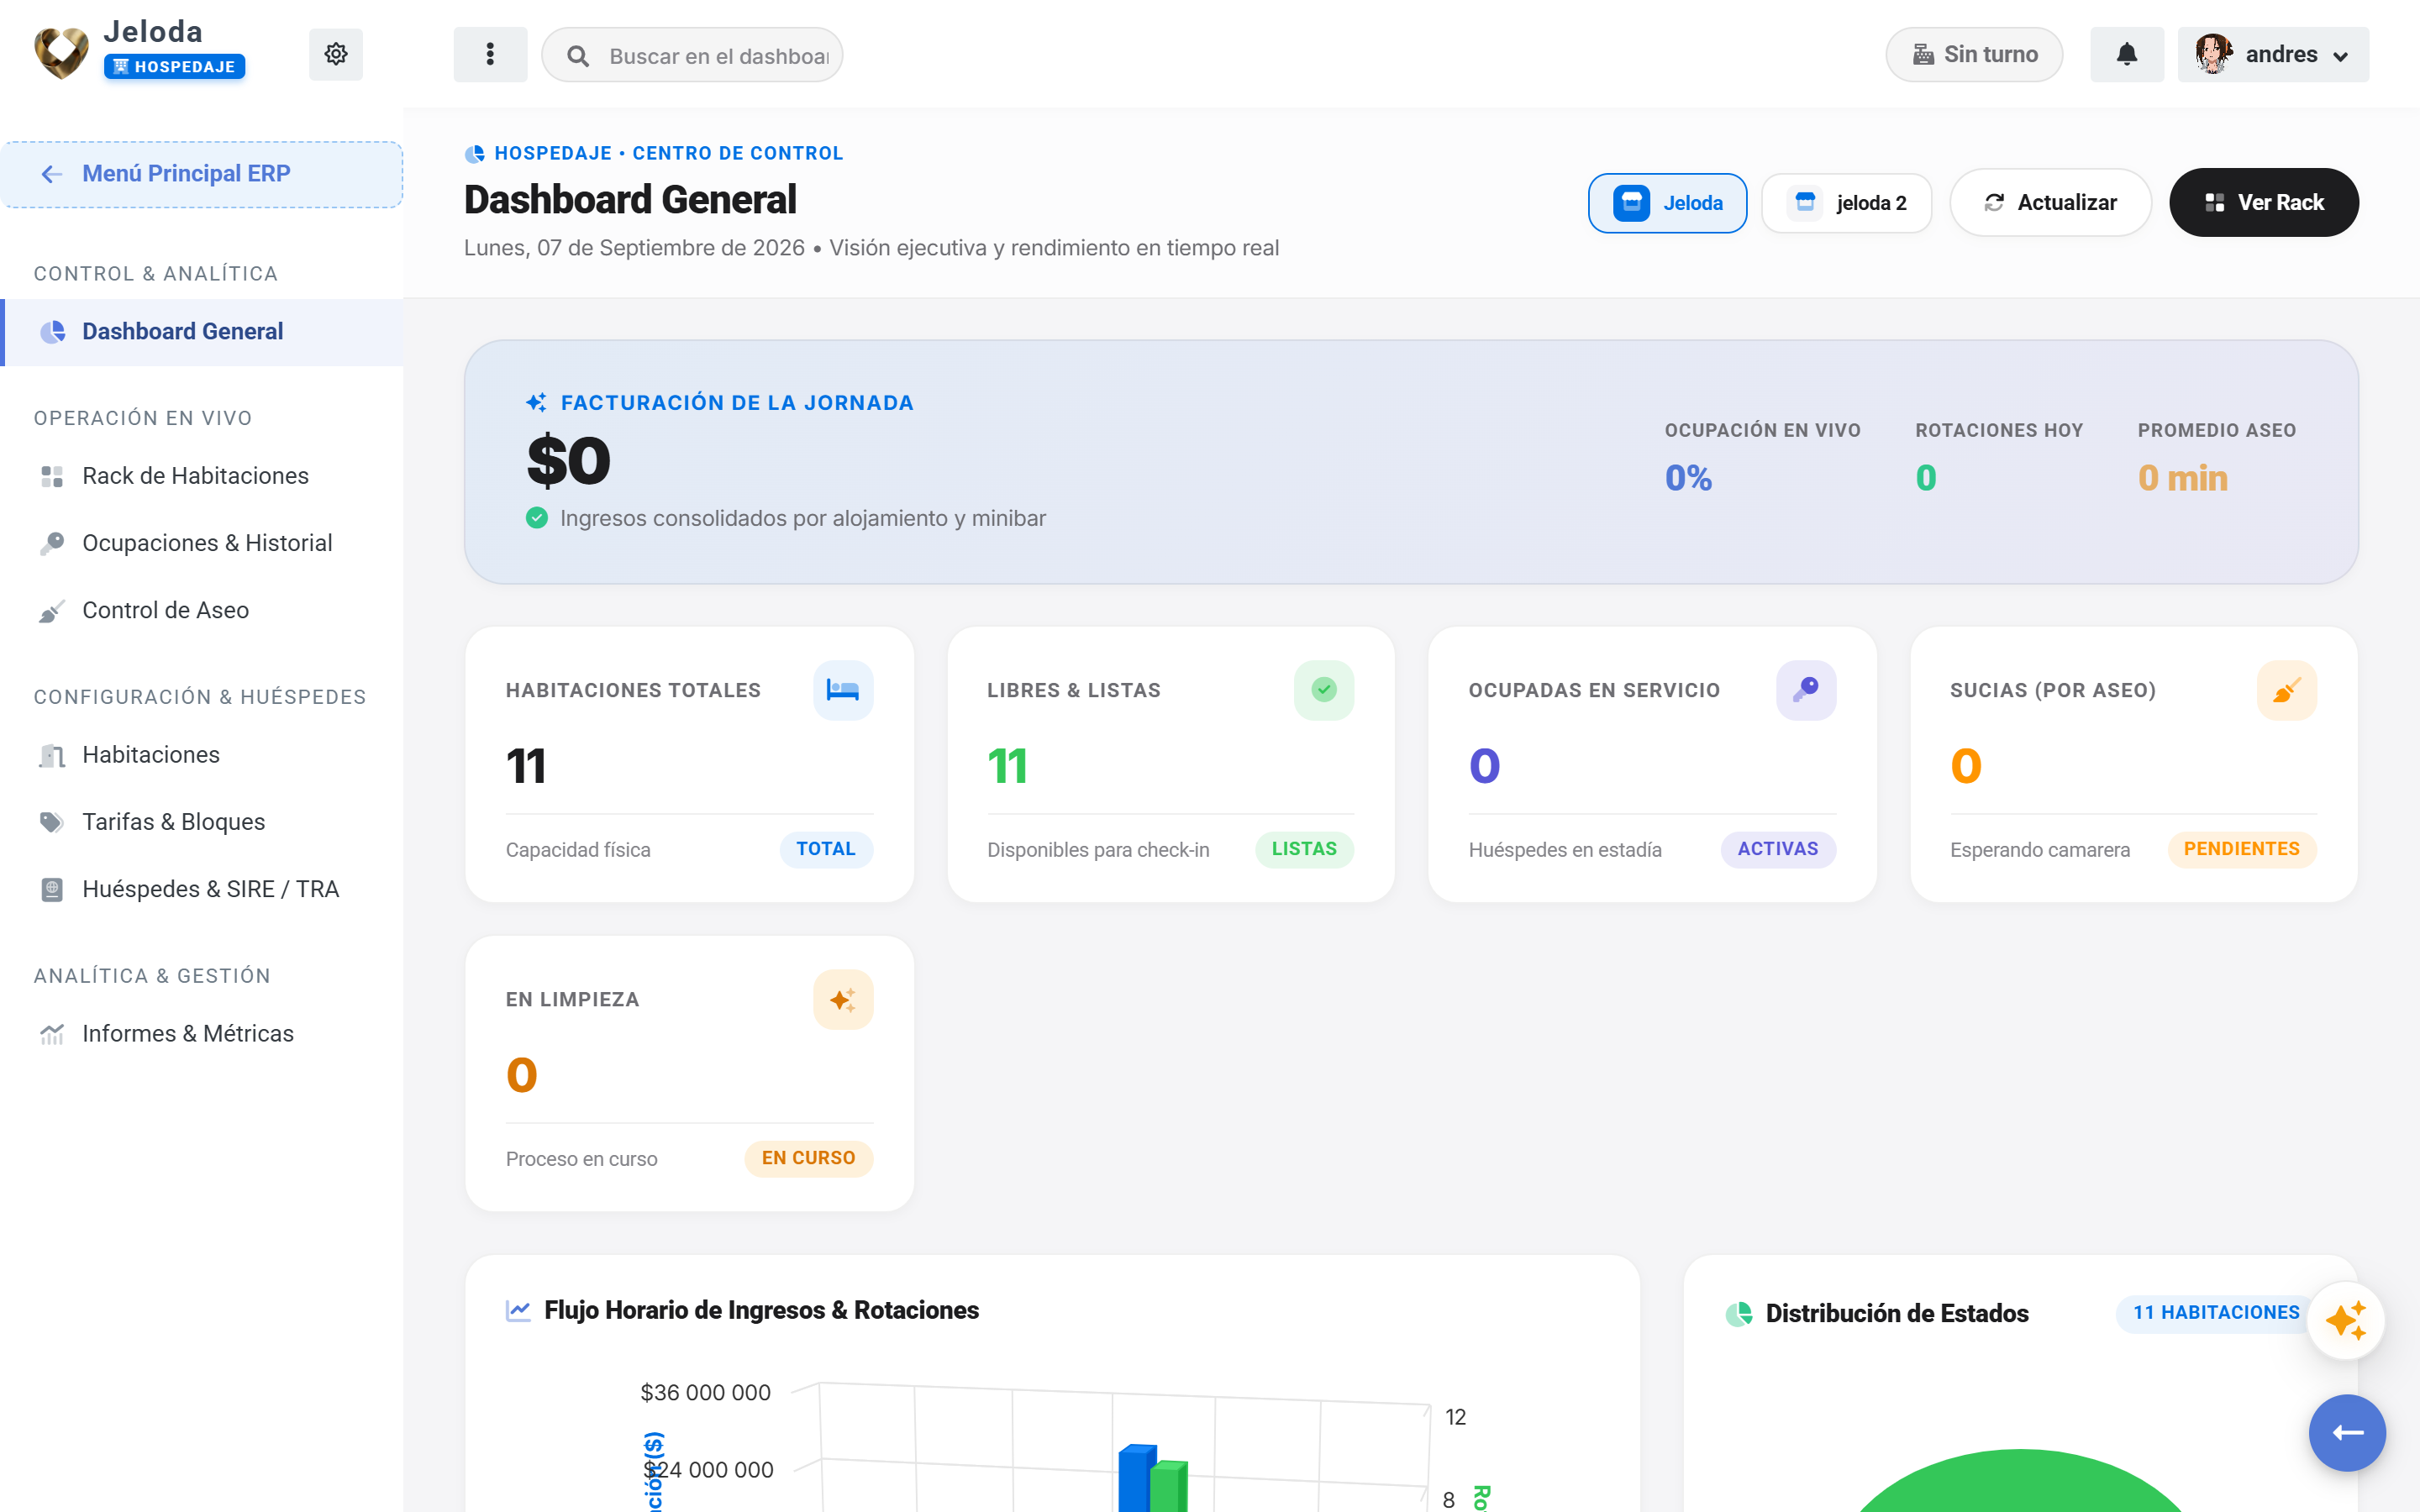Click the bed icon in Habitaciones Totales
Image resolution: width=2420 pixels, height=1512 pixels.
click(x=843, y=690)
